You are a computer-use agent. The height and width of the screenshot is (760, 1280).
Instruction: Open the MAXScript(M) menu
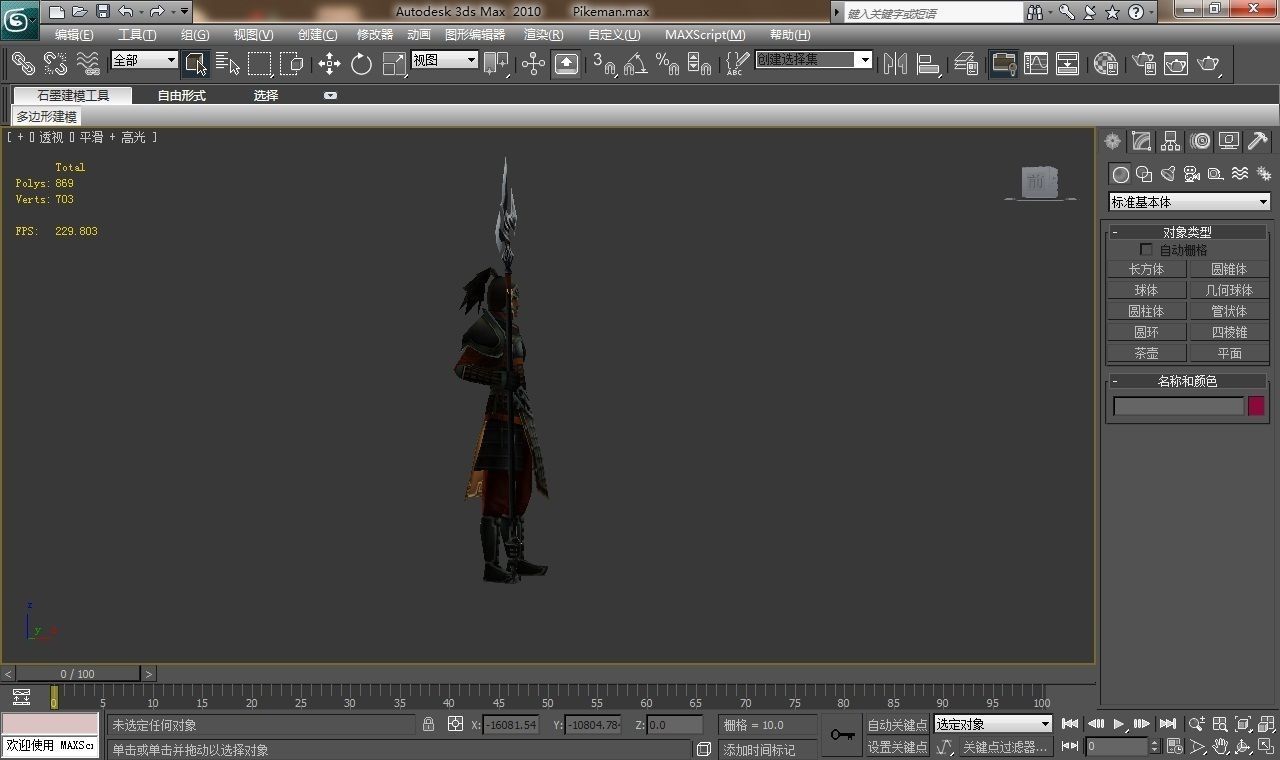pos(705,35)
